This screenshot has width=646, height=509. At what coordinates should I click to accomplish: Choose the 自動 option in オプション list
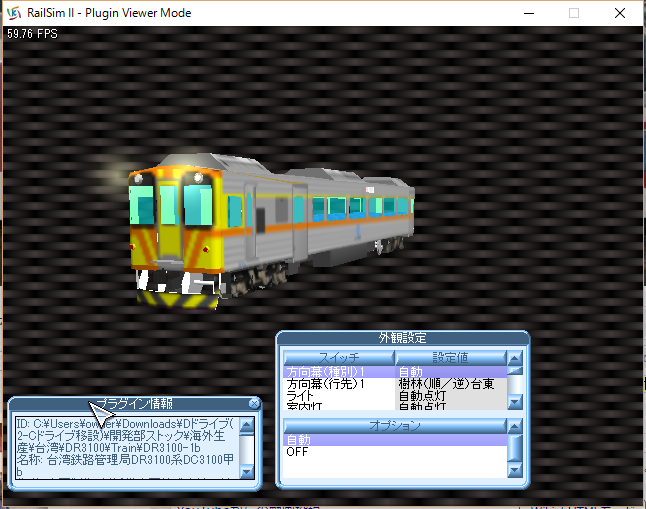[395, 440]
